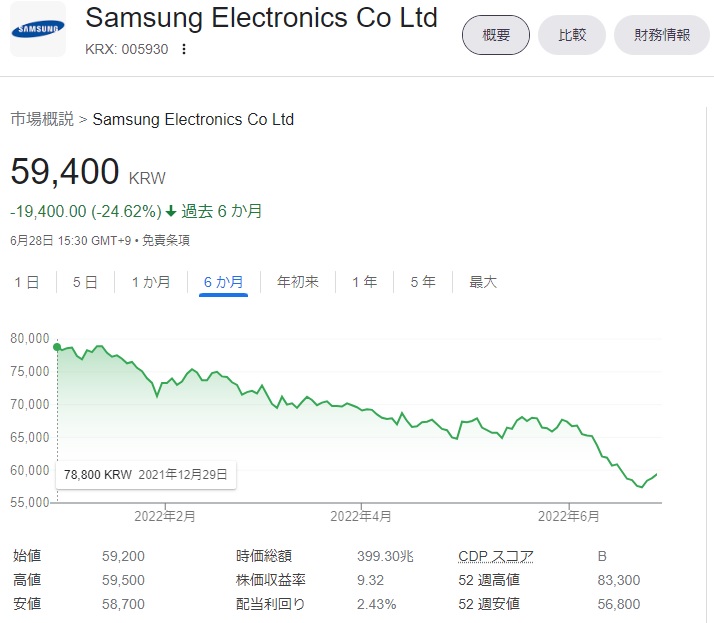Select the 5年 time range
Screen dimensions: 714x623
point(423,282)
